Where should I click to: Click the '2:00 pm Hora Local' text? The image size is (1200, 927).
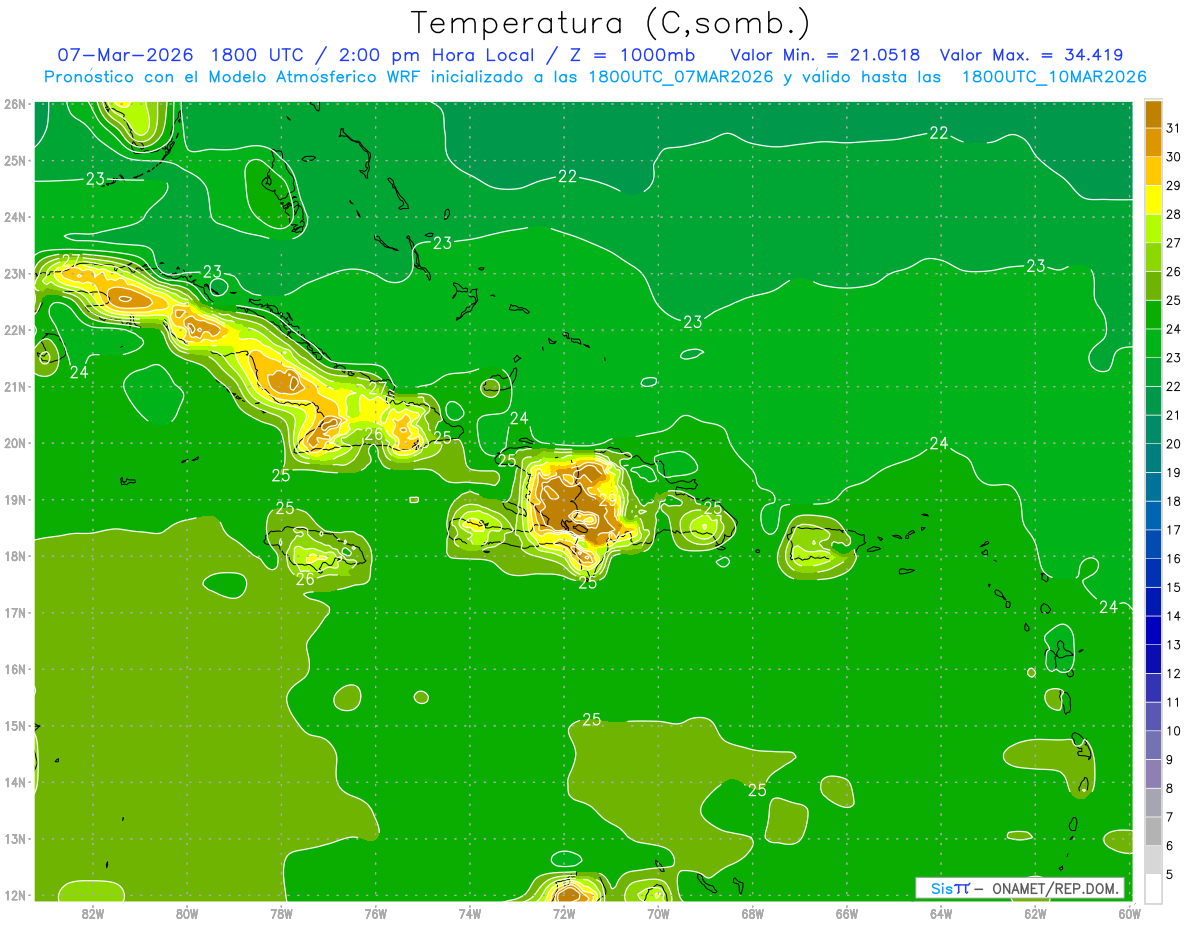point(435,55)
